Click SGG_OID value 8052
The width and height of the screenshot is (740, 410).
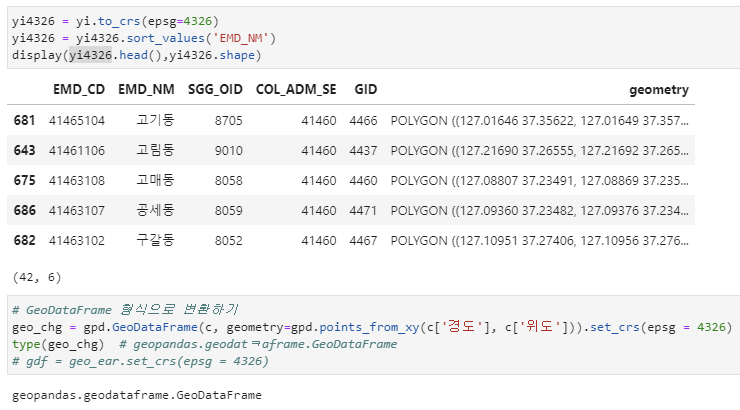pyautogui.click(x=228, y=241)
